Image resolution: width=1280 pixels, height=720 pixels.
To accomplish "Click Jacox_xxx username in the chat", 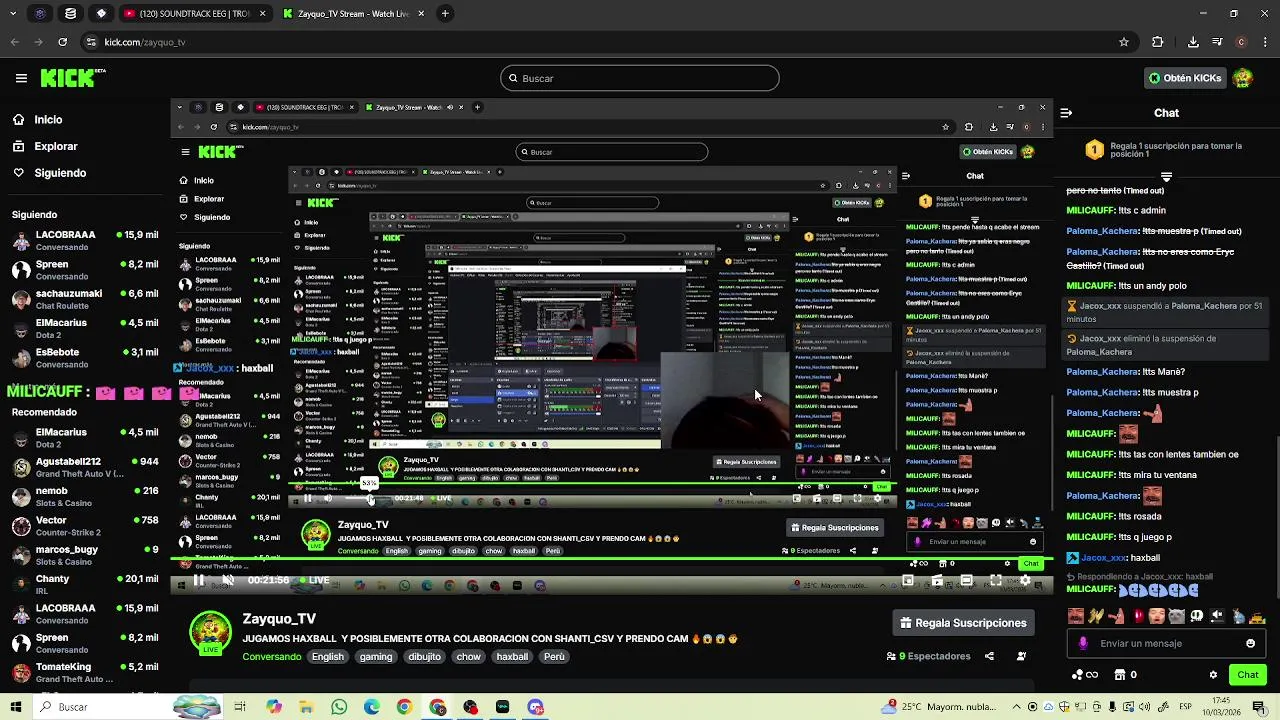I will pos(1103,558).
